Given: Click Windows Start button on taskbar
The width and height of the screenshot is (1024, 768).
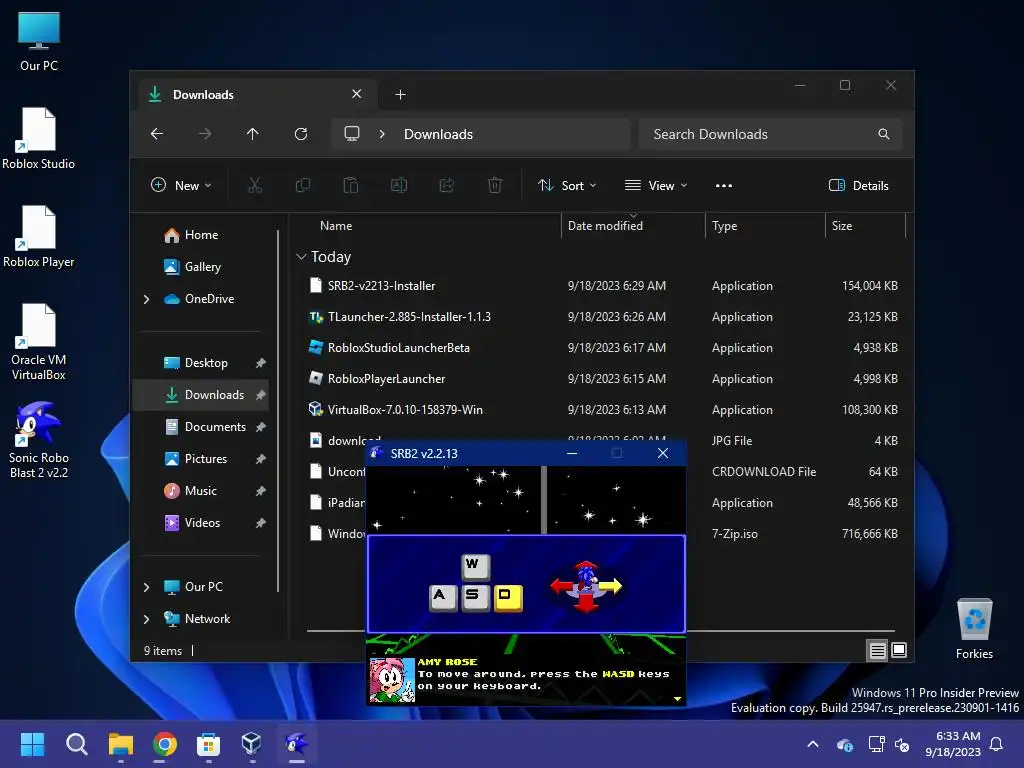Looking at the screenshot, I should tap(33, 744).
